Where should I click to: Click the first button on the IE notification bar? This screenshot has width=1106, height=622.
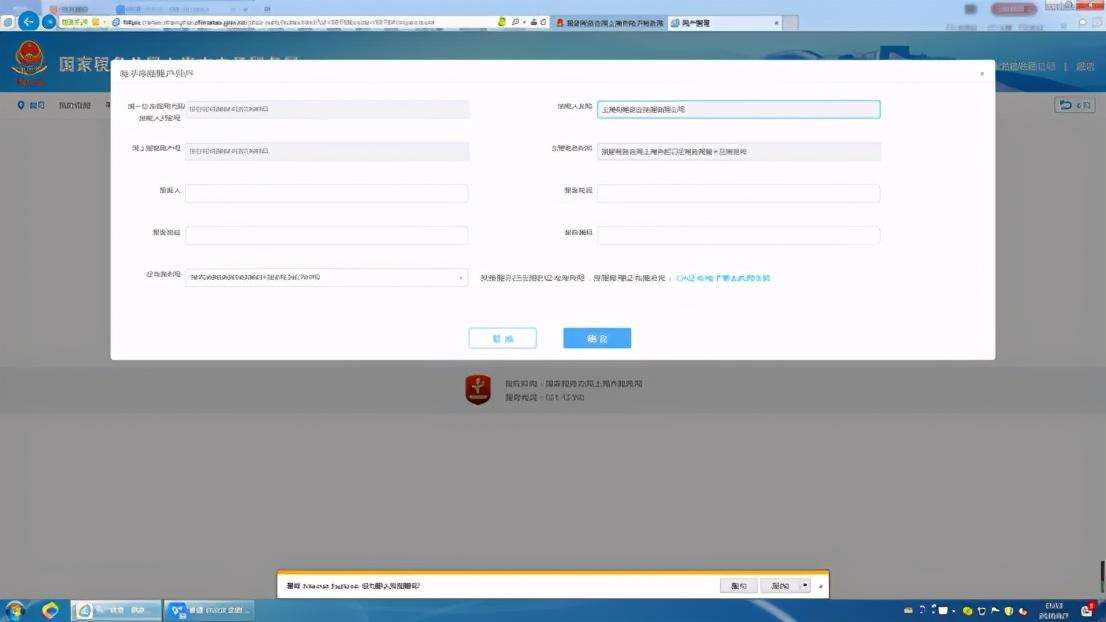(738, 586)
